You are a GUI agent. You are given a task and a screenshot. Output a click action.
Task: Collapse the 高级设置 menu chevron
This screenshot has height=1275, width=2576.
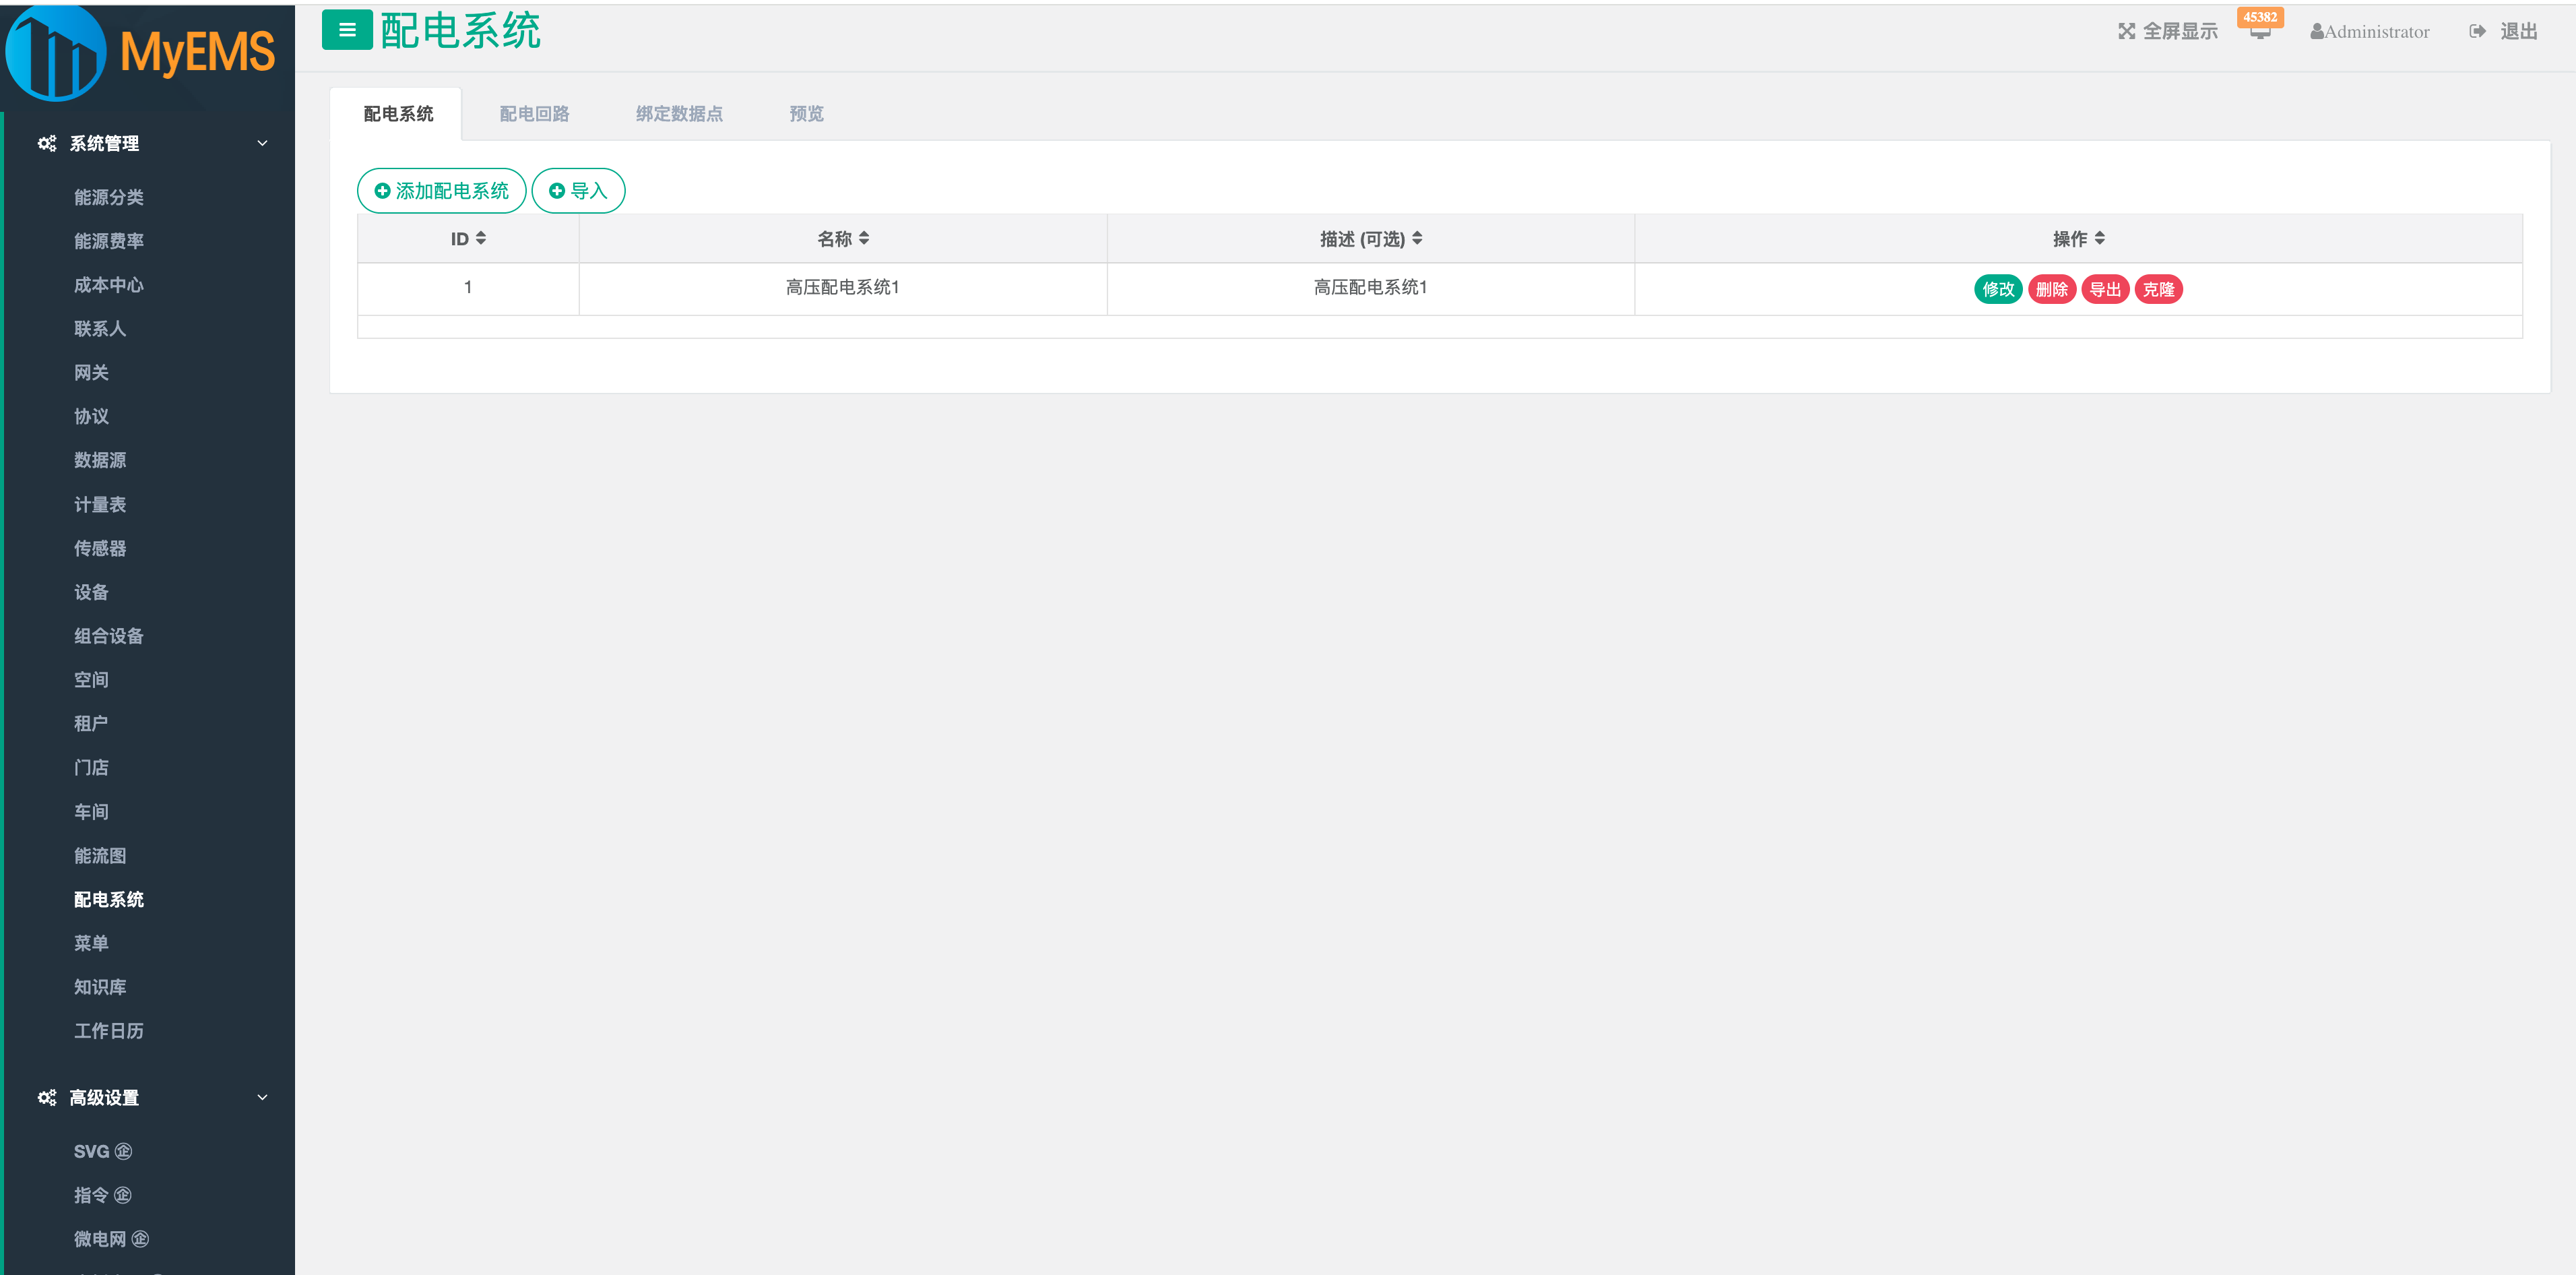[262, 1098]
